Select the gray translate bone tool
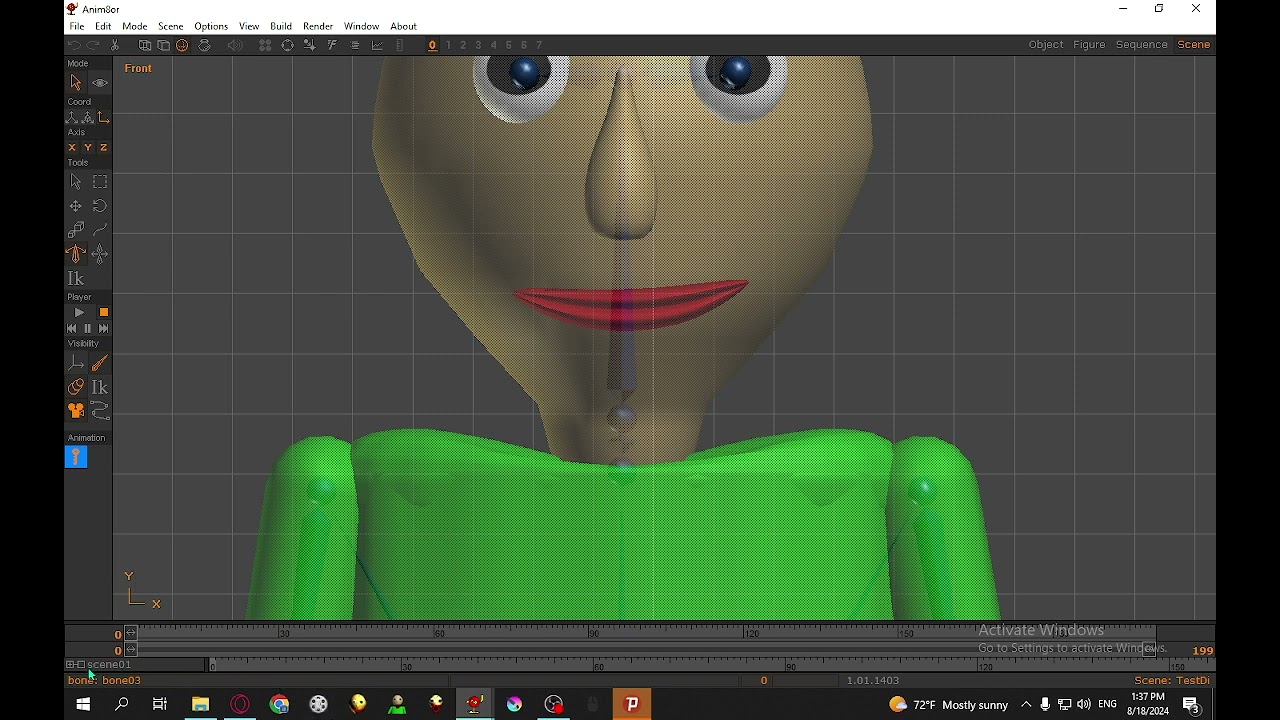Viewport: 1280px width, 720px height. pyautogui.click(x=100, y=254)
